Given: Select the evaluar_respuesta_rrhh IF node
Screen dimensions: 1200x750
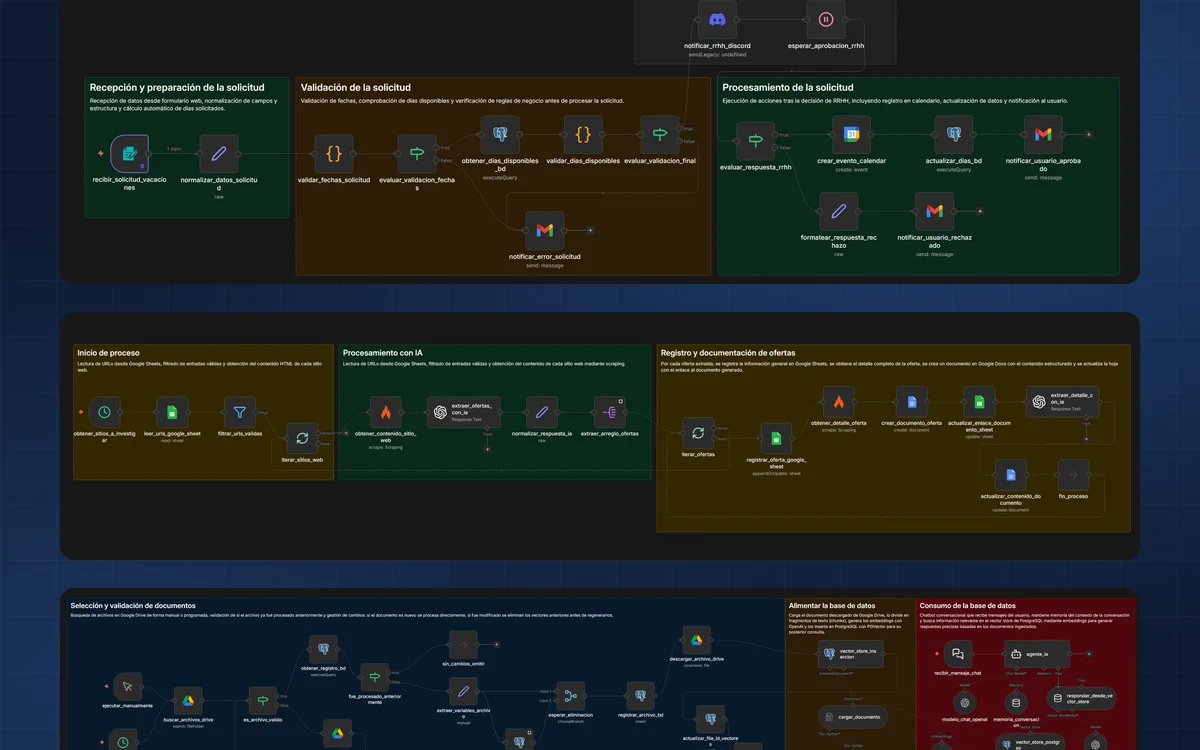Looking at the screenshot, I should [756, 141].
